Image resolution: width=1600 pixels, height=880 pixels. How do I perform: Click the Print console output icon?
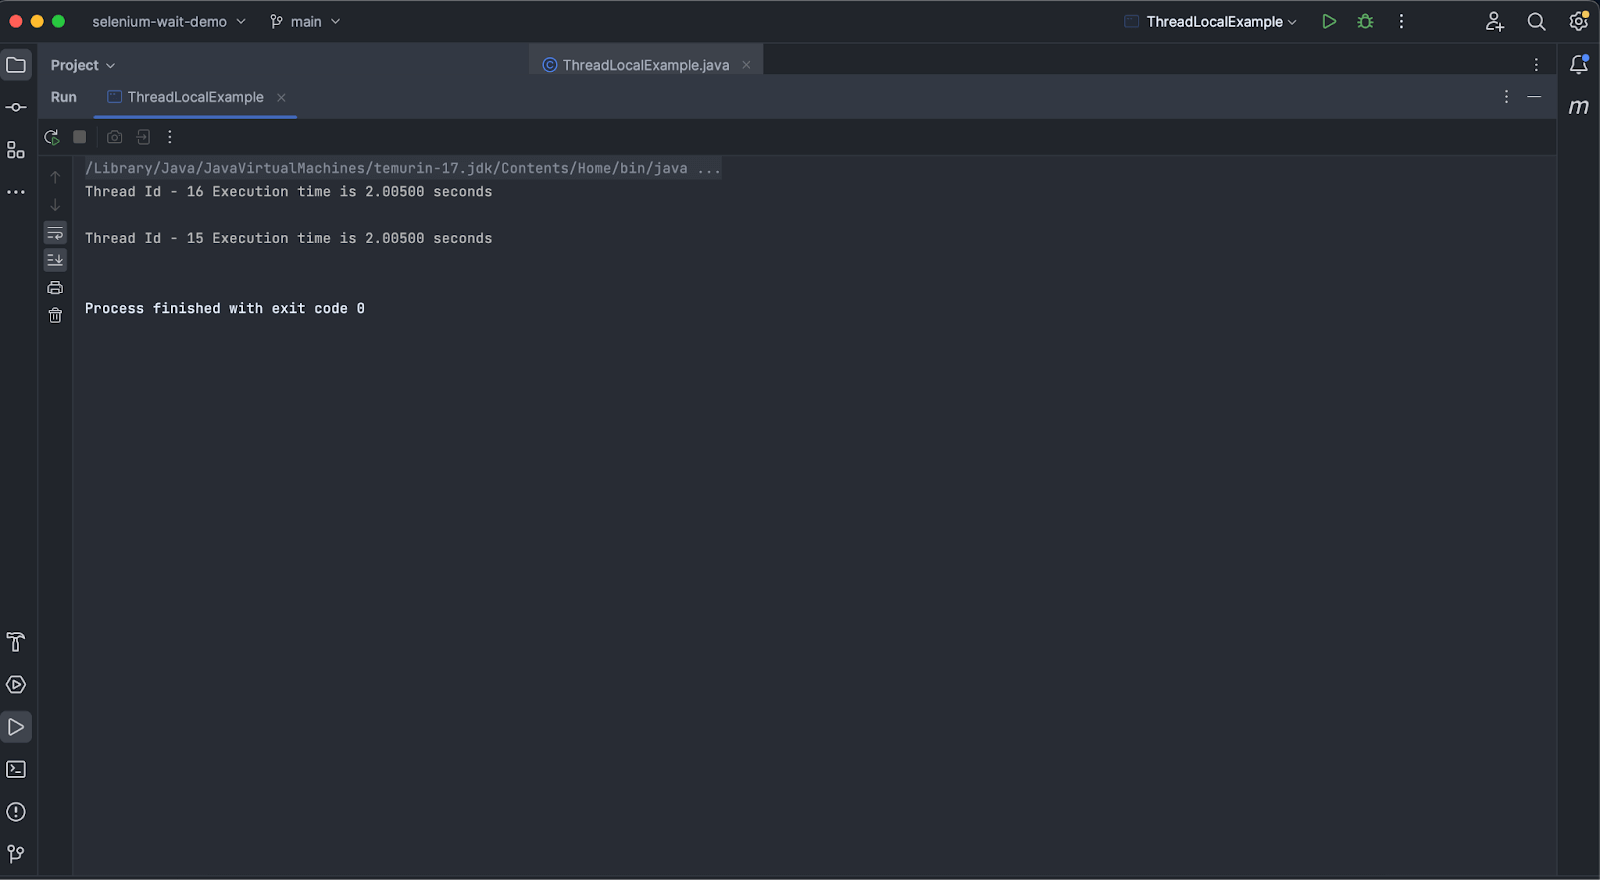point(55,288)
